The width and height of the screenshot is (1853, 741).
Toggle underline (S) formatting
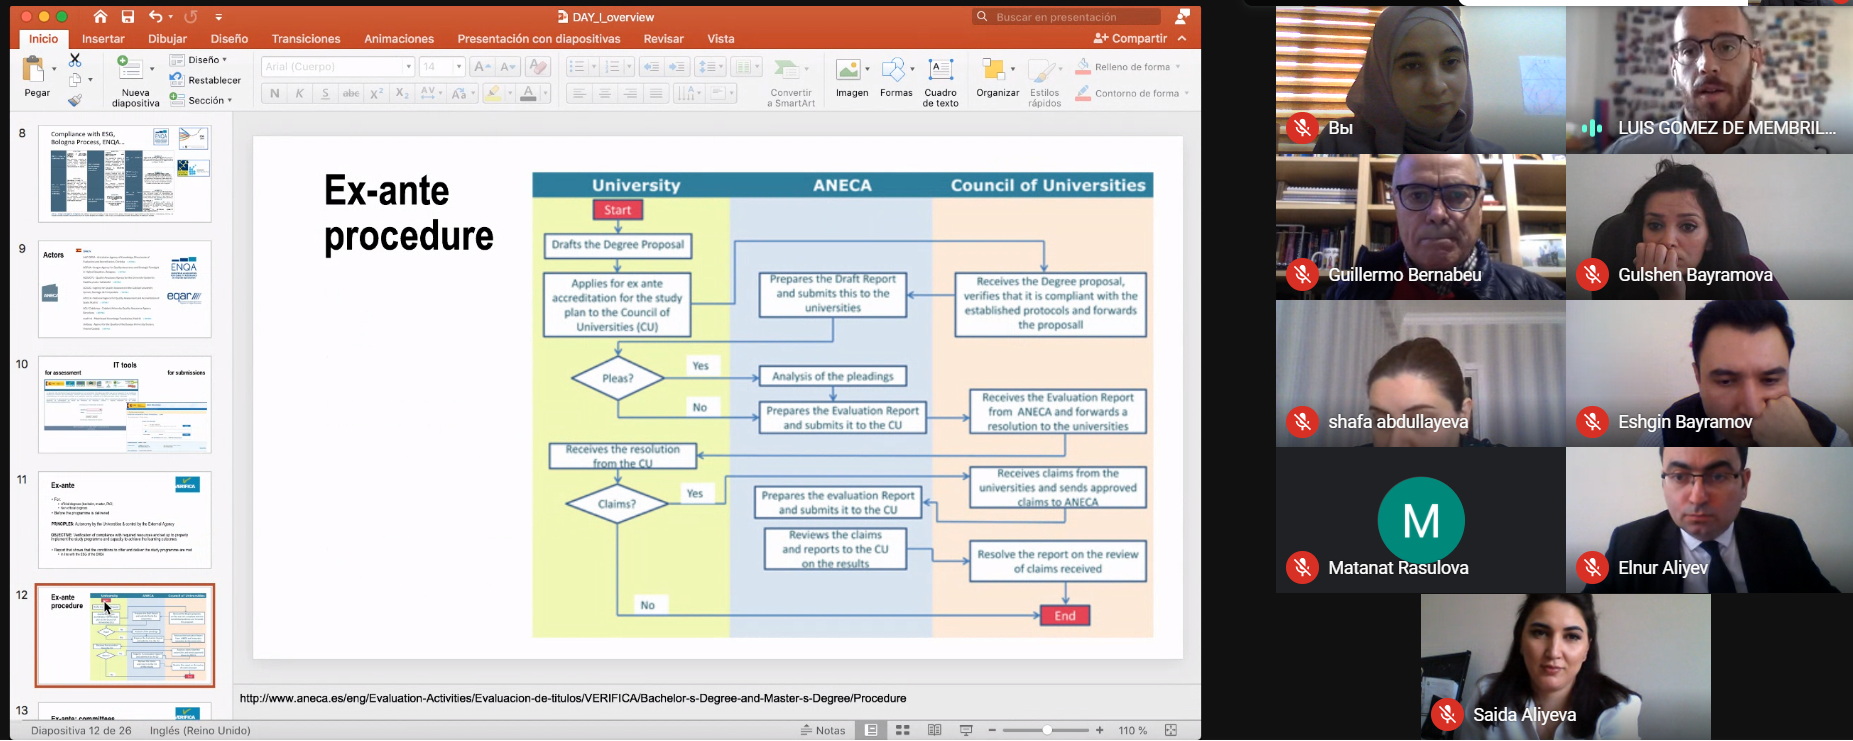tap(325, 93)
